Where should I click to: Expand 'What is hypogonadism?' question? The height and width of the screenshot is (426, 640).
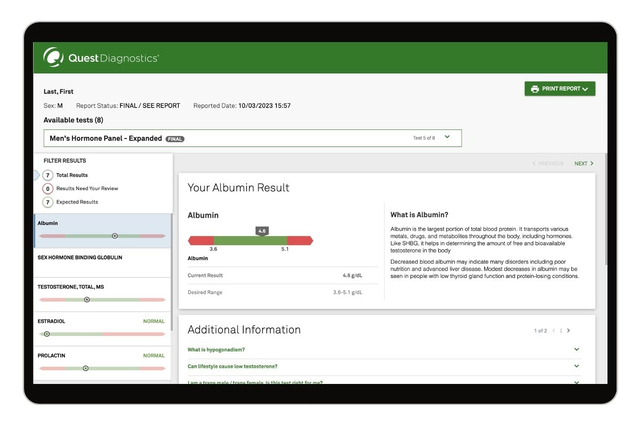click(577, 350)
